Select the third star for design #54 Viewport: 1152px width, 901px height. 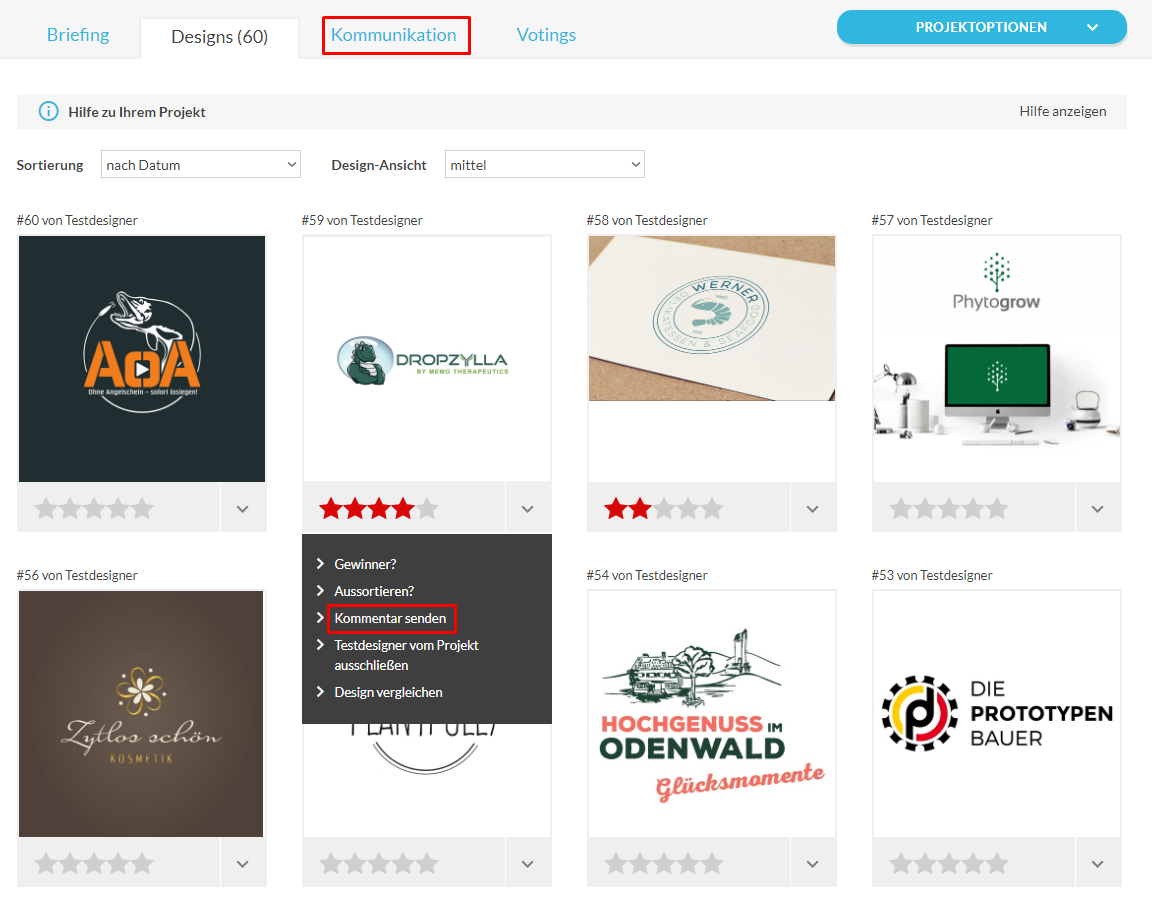click(664, 864)
